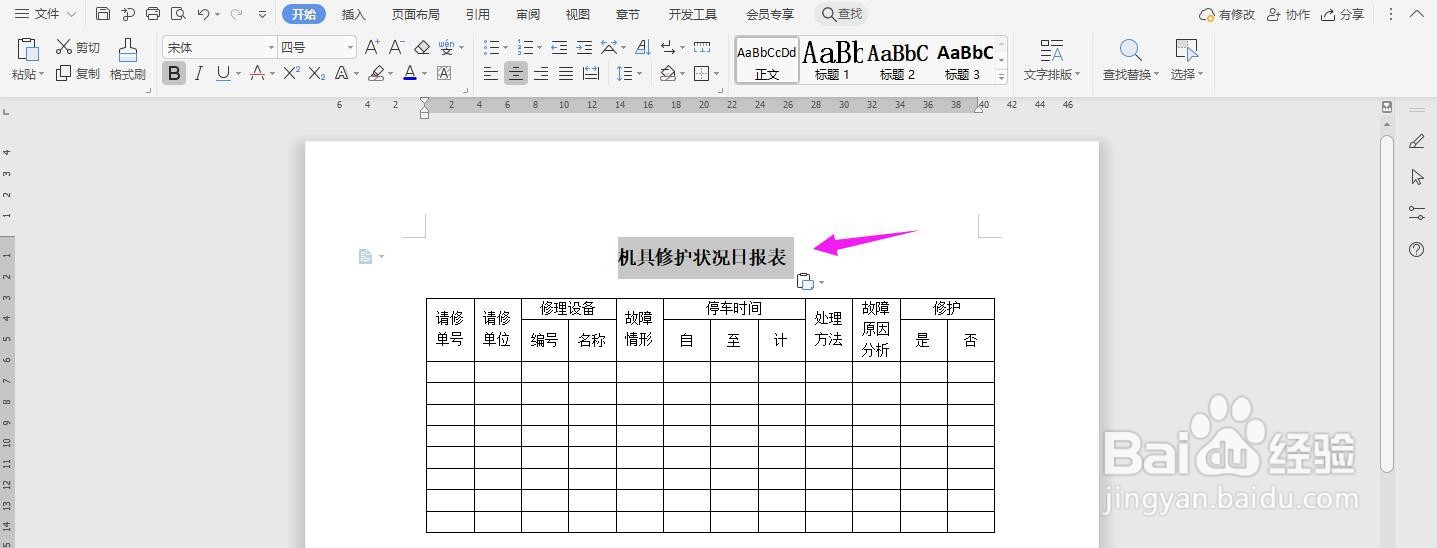The height and width of the screenshot is (548, 1437).
Task: Switch to the 插入 tab
Action: [x=354, y=14]
